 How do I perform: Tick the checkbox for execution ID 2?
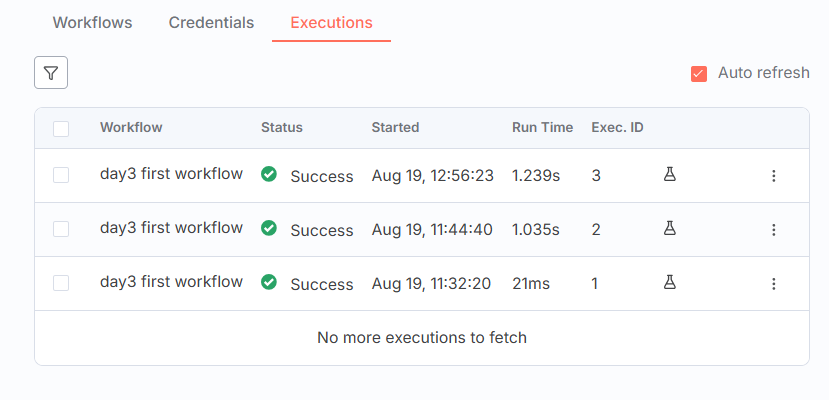click(61, 229)
